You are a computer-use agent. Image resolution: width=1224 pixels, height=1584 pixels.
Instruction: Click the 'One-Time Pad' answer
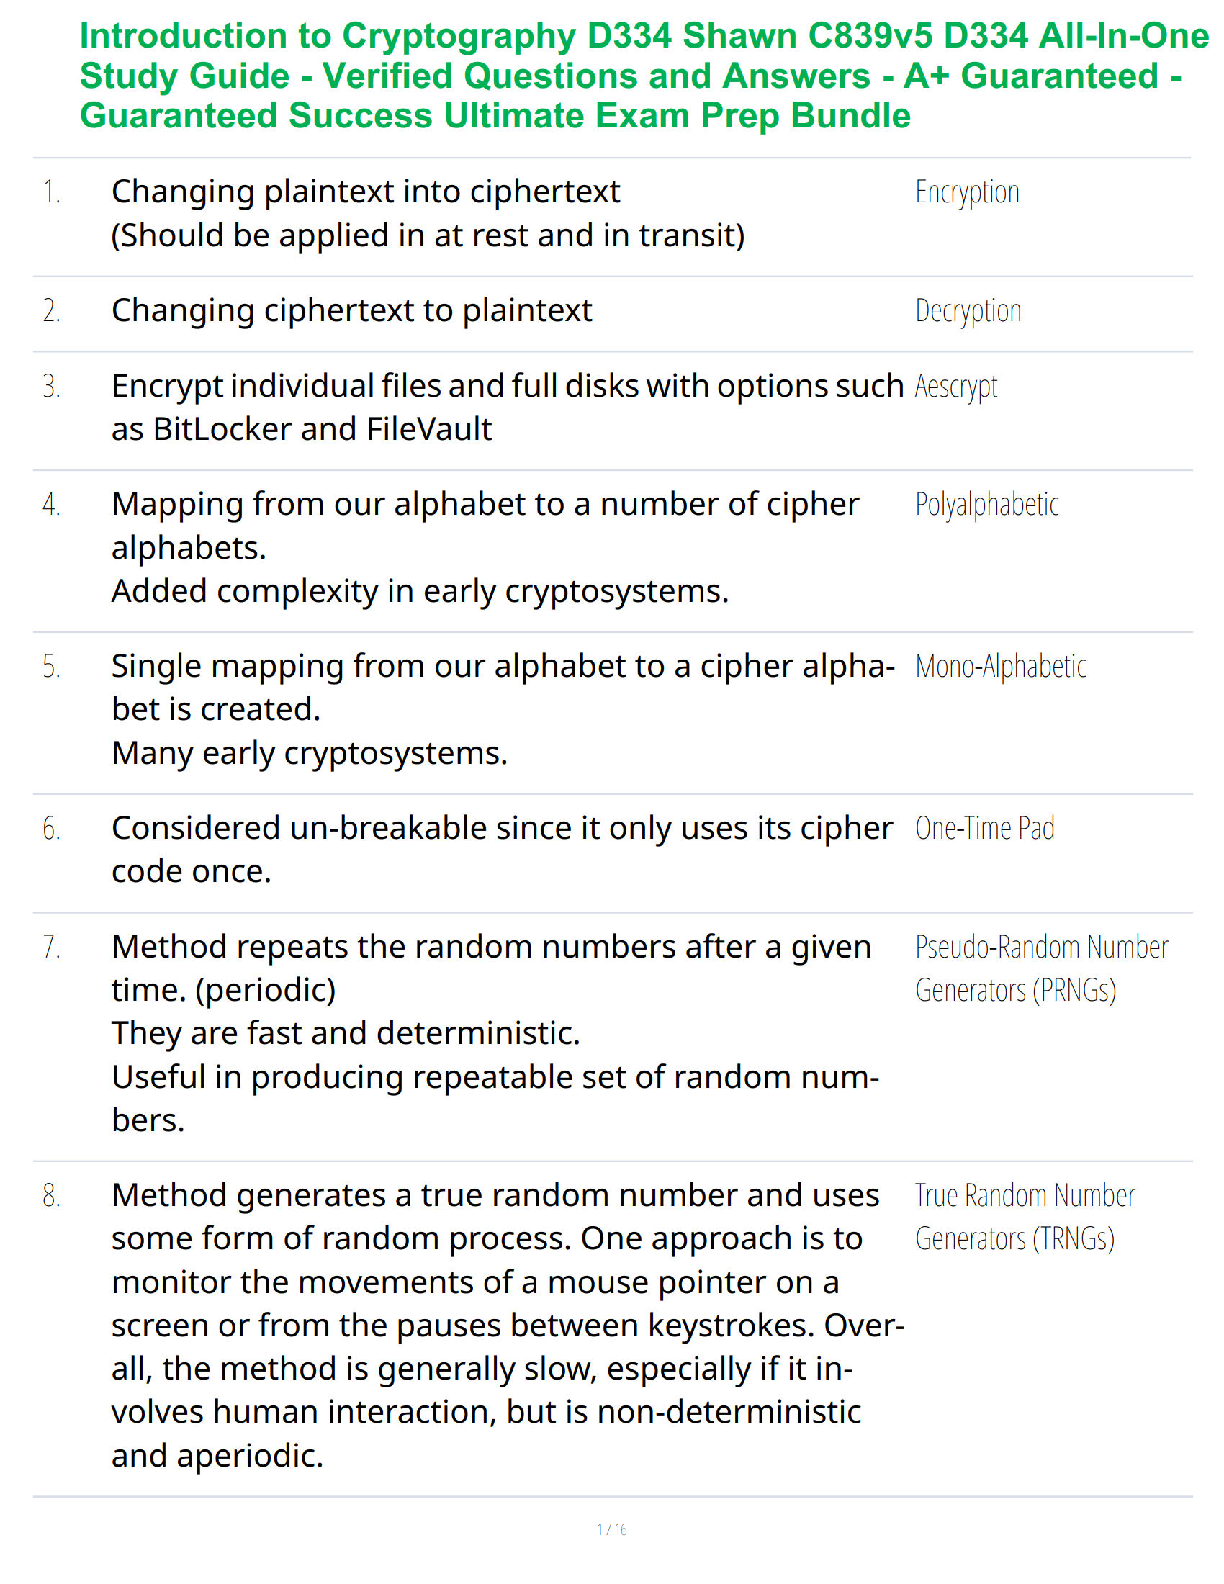coord(984,828)
